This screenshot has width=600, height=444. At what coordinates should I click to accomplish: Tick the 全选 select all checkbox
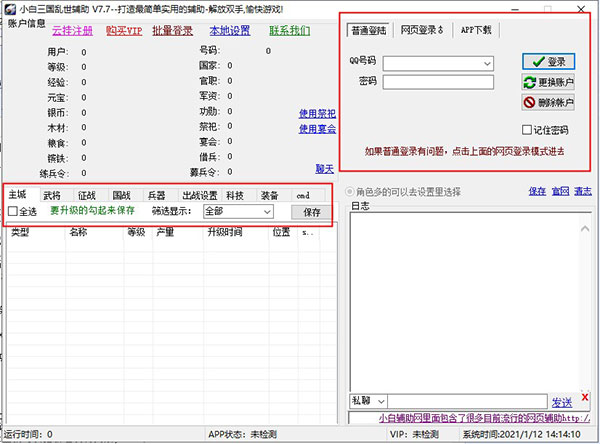[13, 212]
